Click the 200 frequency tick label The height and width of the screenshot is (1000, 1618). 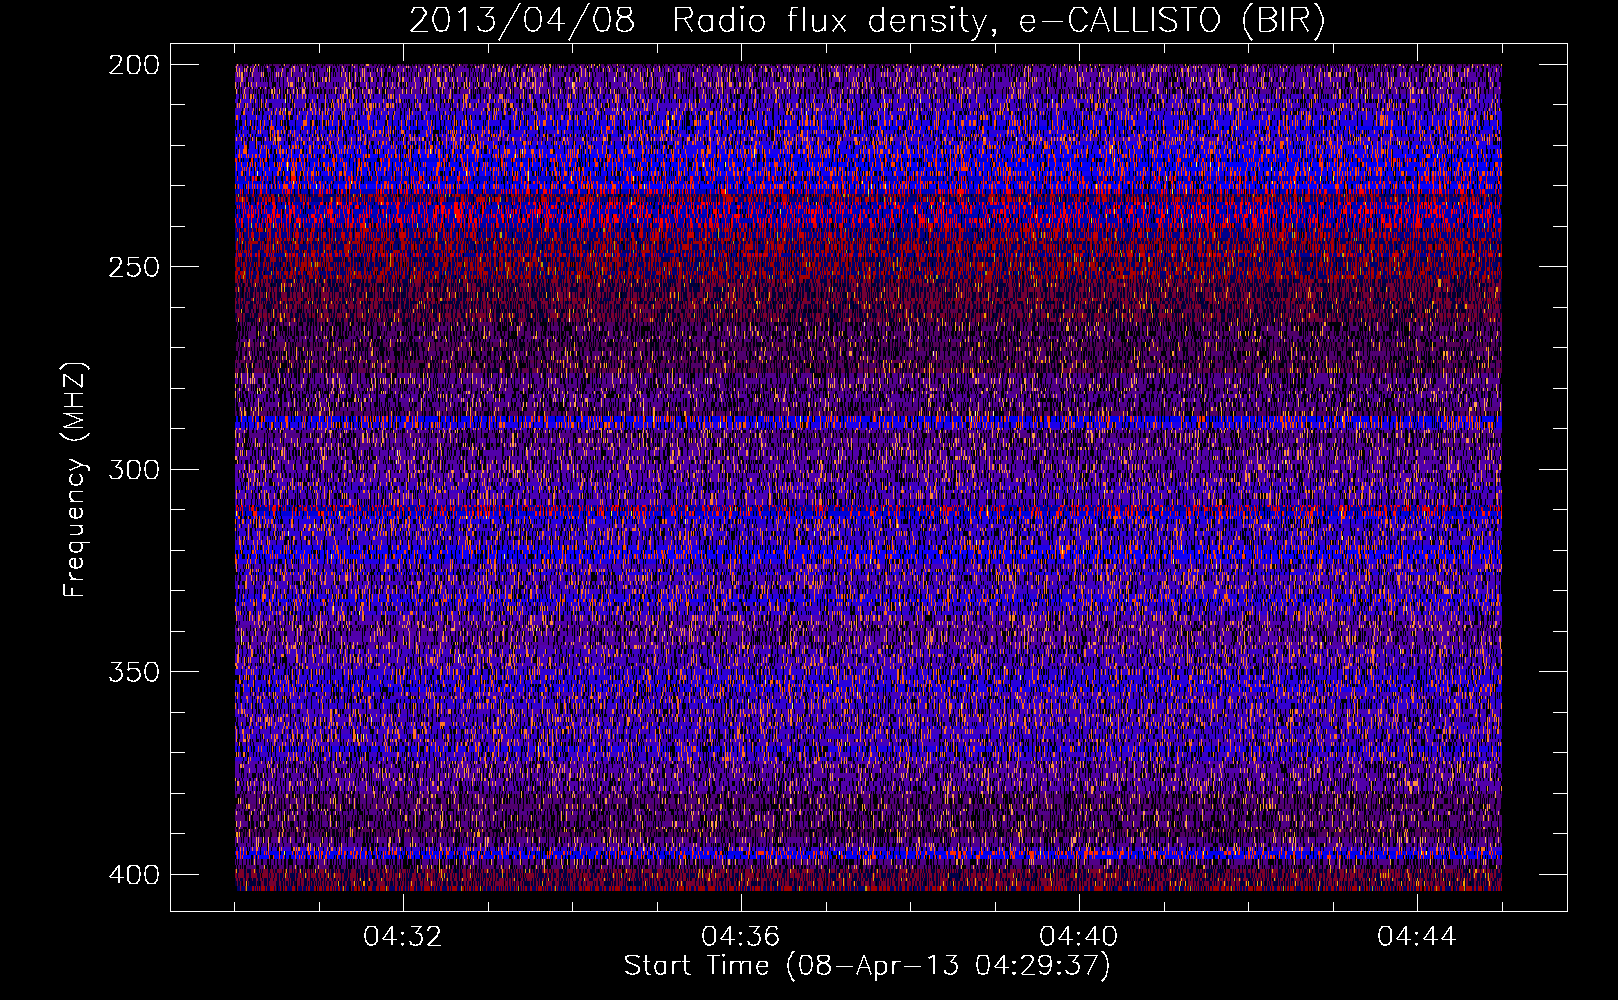coord(133,65)
